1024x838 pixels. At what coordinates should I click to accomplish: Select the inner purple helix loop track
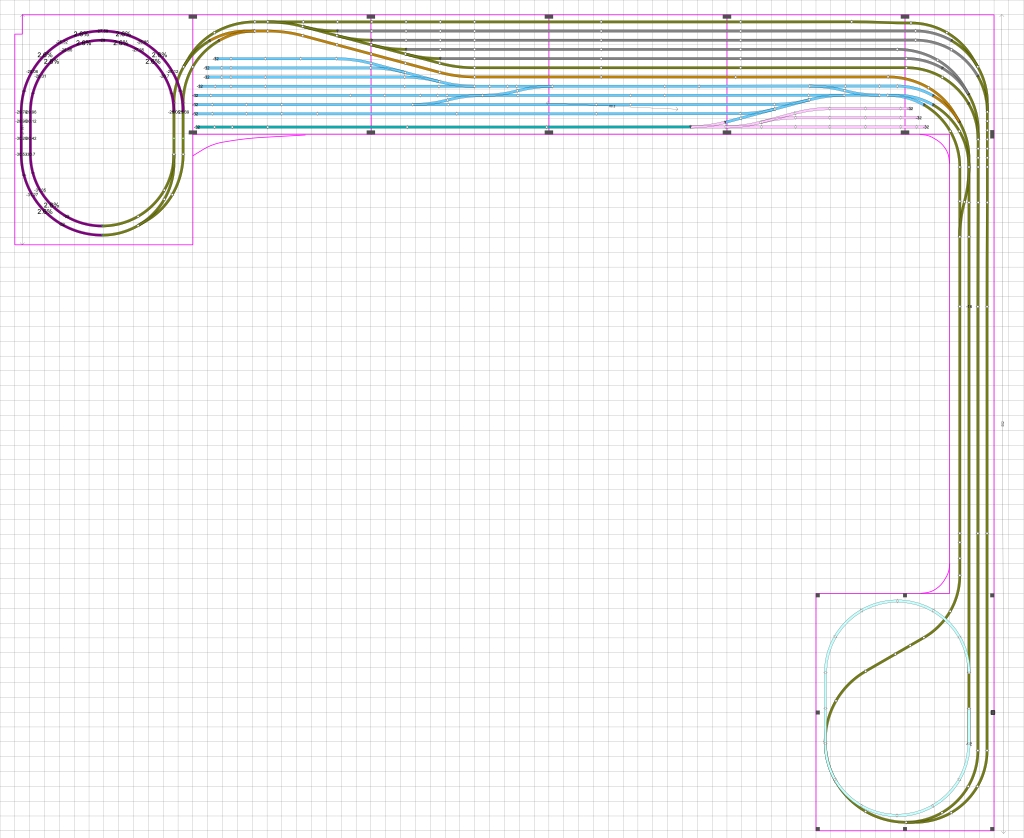[x=32, y=131]
